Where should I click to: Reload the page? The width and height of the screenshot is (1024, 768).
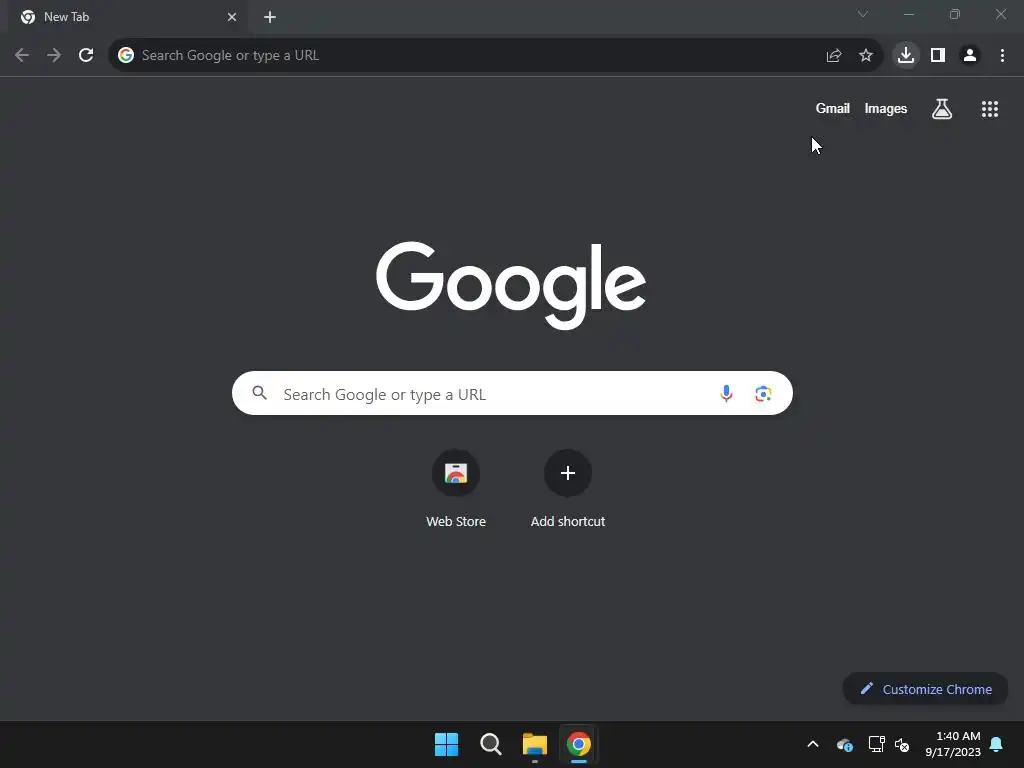tap(86, 56)
